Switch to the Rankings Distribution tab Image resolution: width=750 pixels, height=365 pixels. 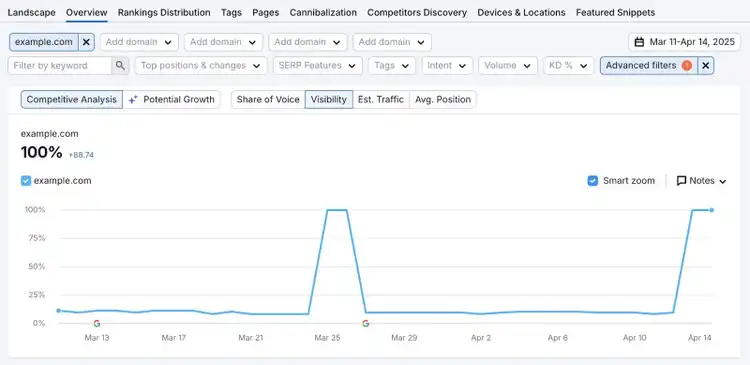[164, 12]
